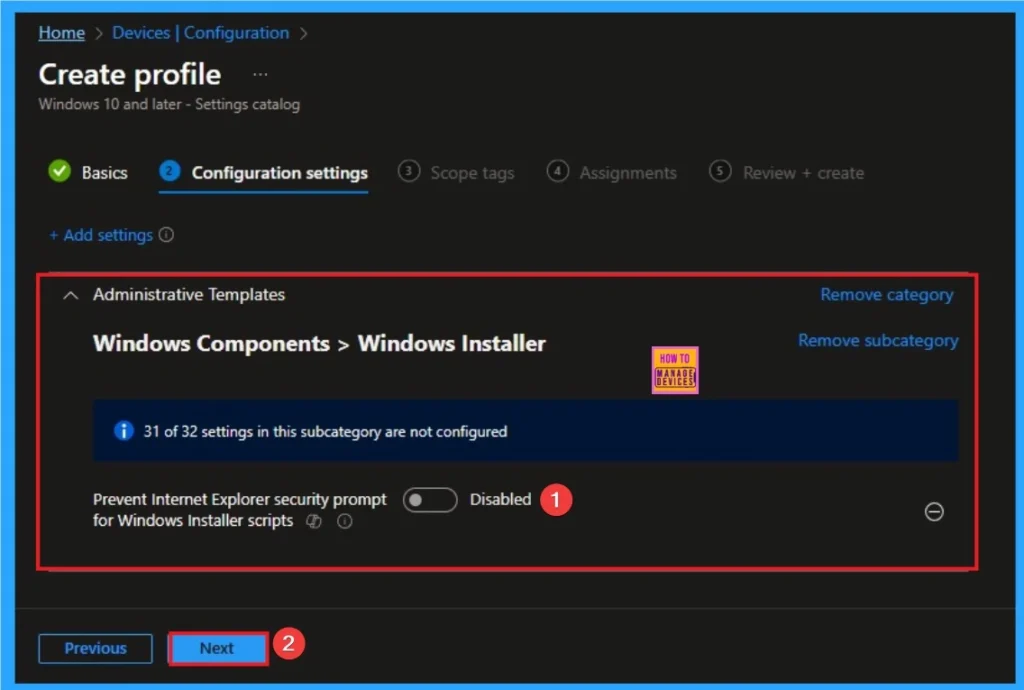Click the How To Manage Devices logo image
The image size is (1024, 690).
[674, 369]
